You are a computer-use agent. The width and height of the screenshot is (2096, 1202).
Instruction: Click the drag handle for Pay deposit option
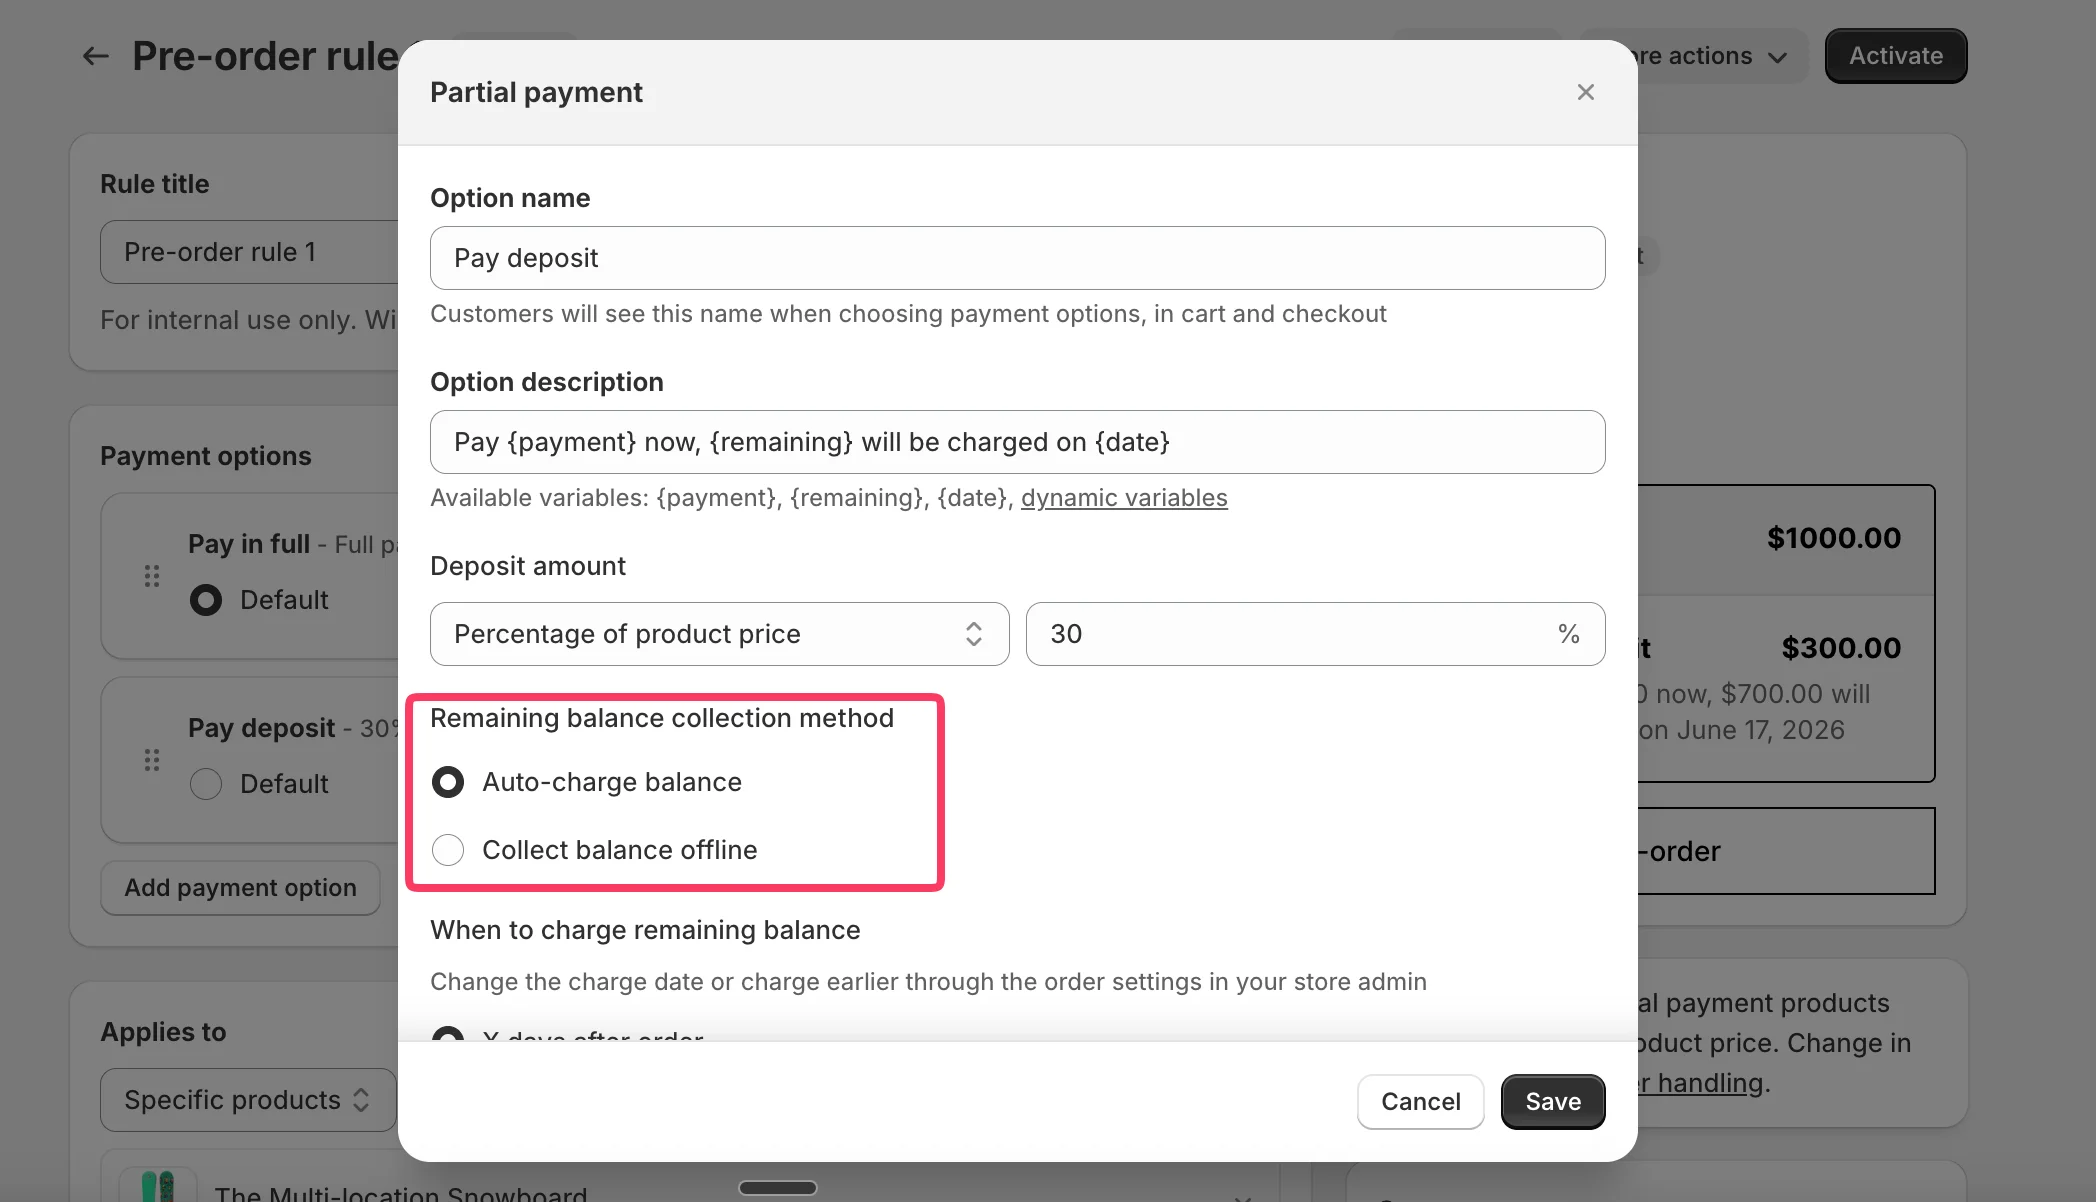152,760
